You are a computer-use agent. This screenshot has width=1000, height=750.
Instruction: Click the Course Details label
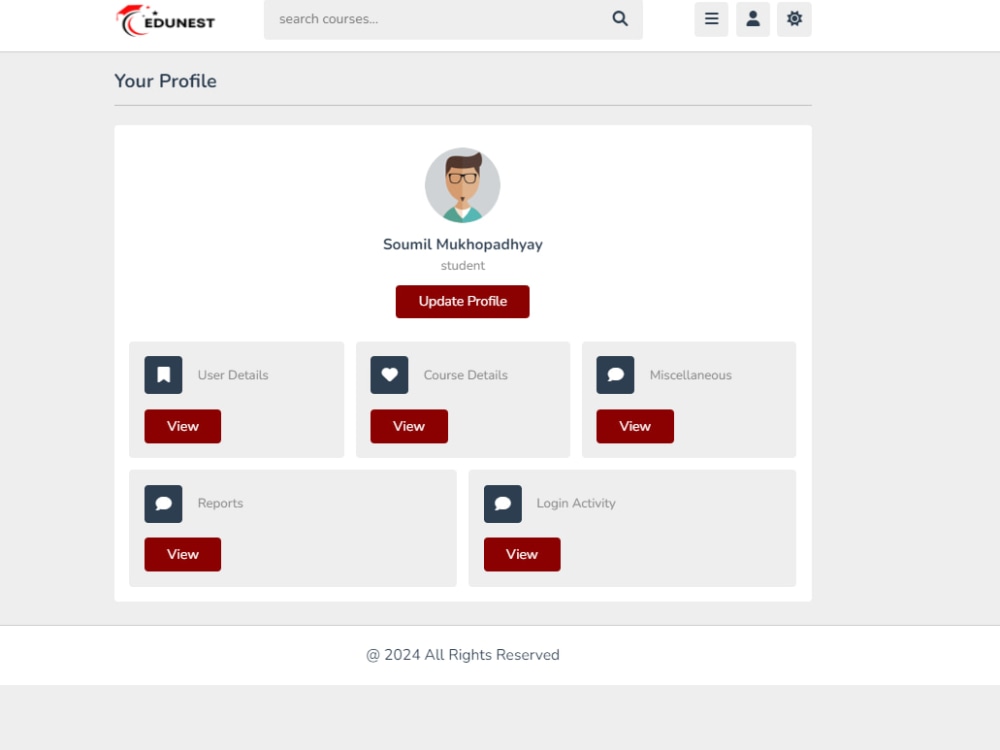466,375
